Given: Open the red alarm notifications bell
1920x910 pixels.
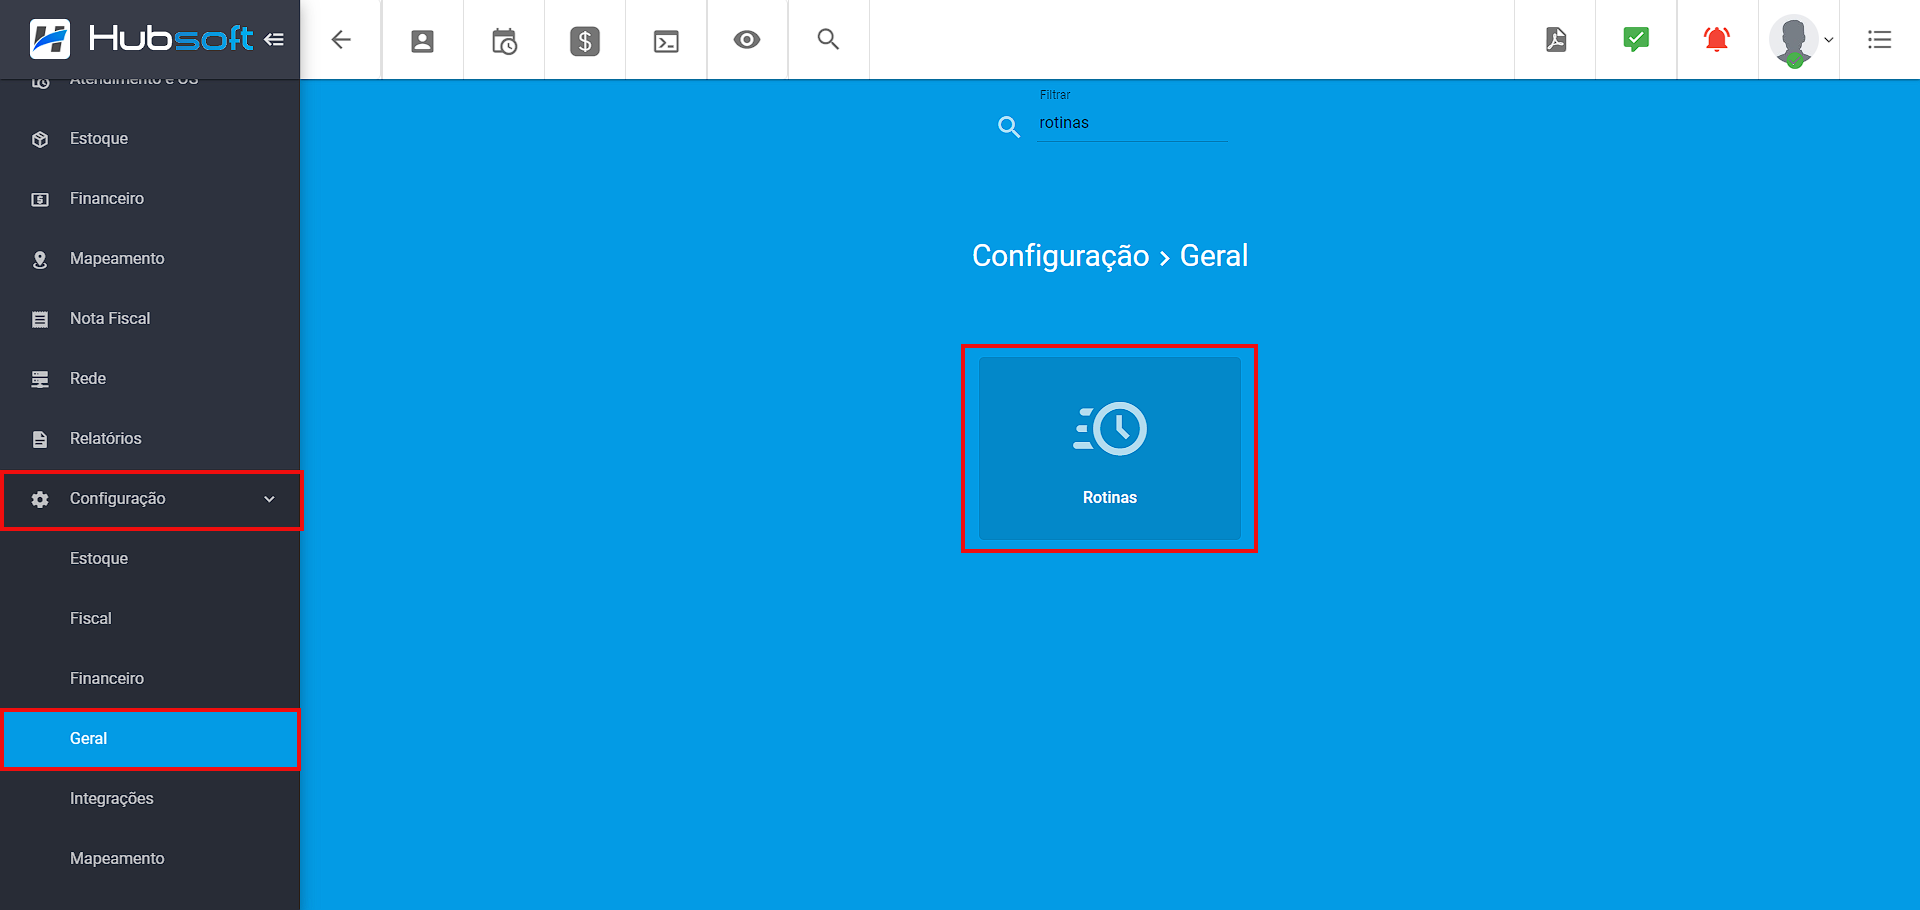Looking at the screenshot, I should (x=1717, y=40).
